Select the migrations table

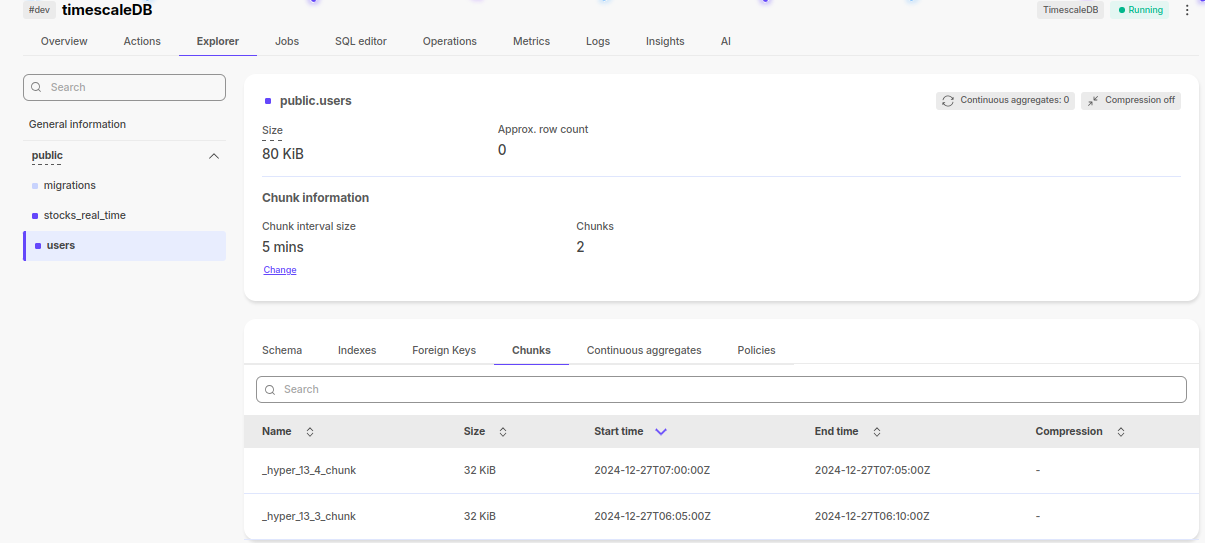(70, 186)
